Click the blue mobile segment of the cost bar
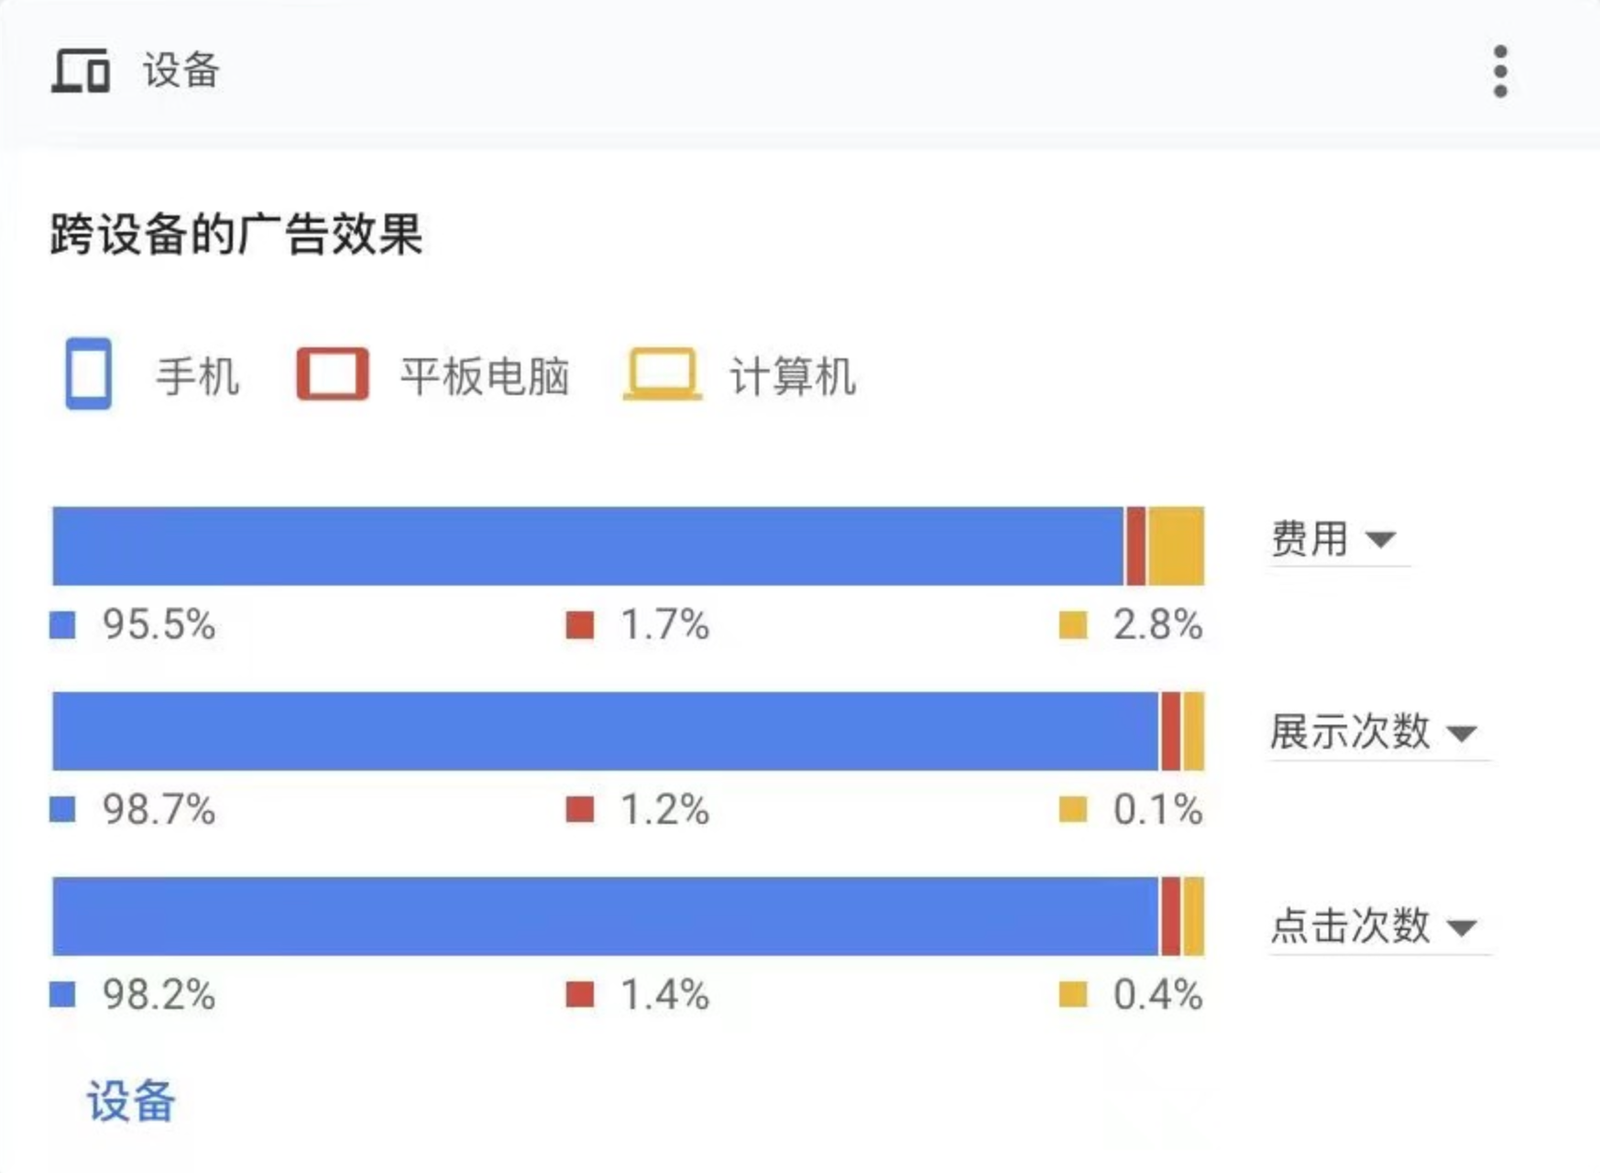The image size is (1600, 1173). [x=588, y=546]
